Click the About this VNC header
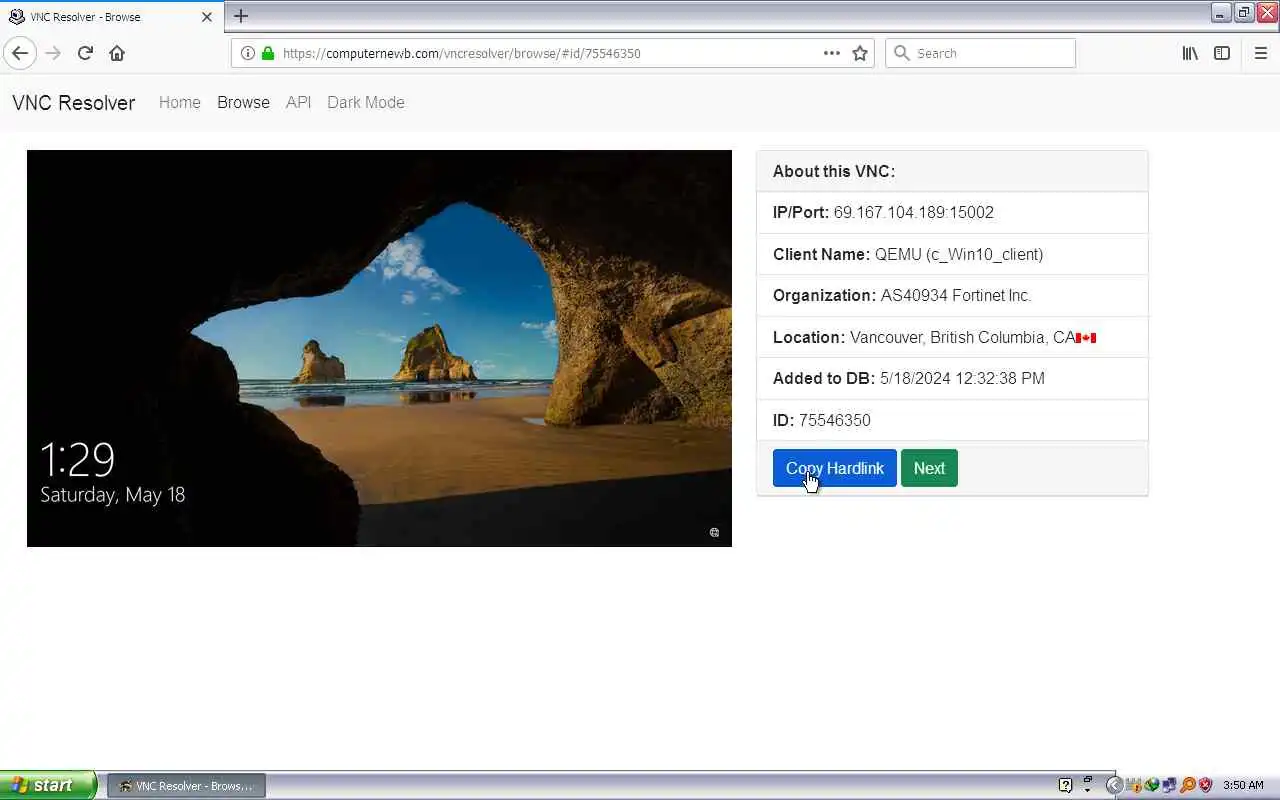The height and width of the screenshot is (800, 1280). click(952, 171)
